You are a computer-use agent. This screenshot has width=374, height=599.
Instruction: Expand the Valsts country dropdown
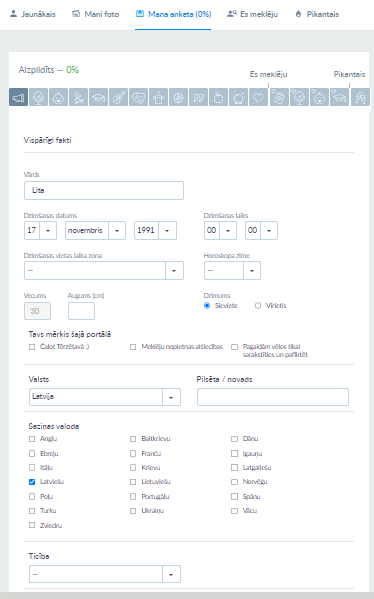pos(105,397)
